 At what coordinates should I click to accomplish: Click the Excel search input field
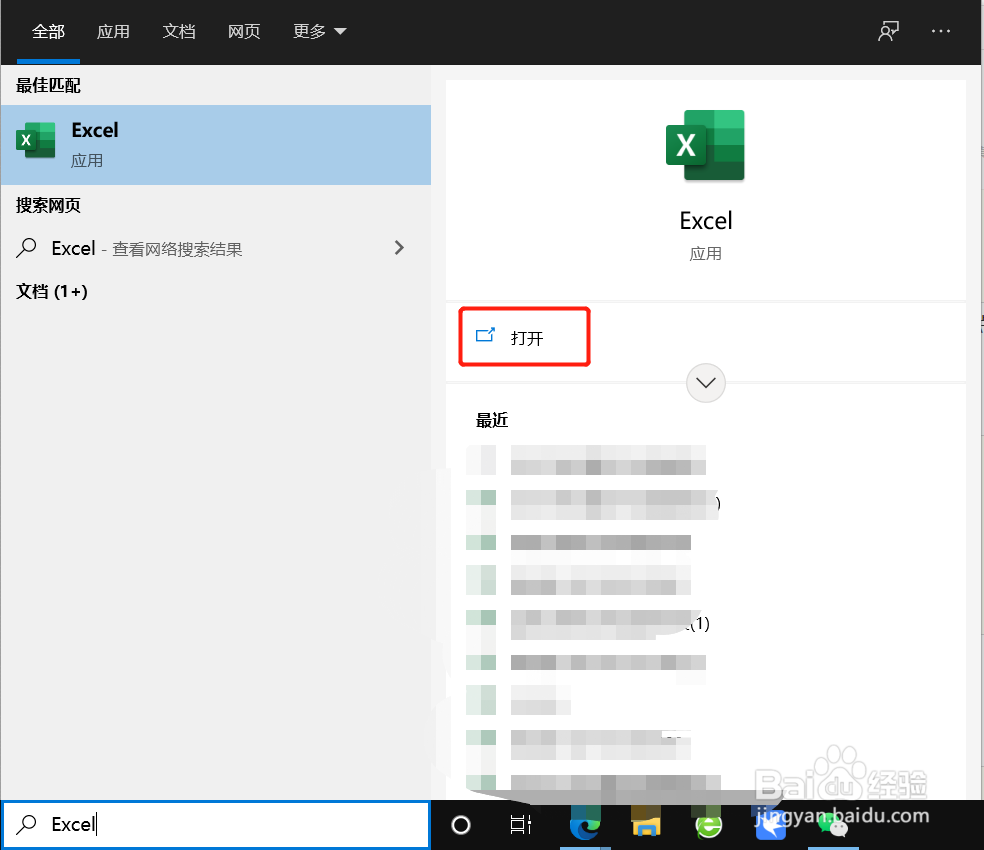216,824
